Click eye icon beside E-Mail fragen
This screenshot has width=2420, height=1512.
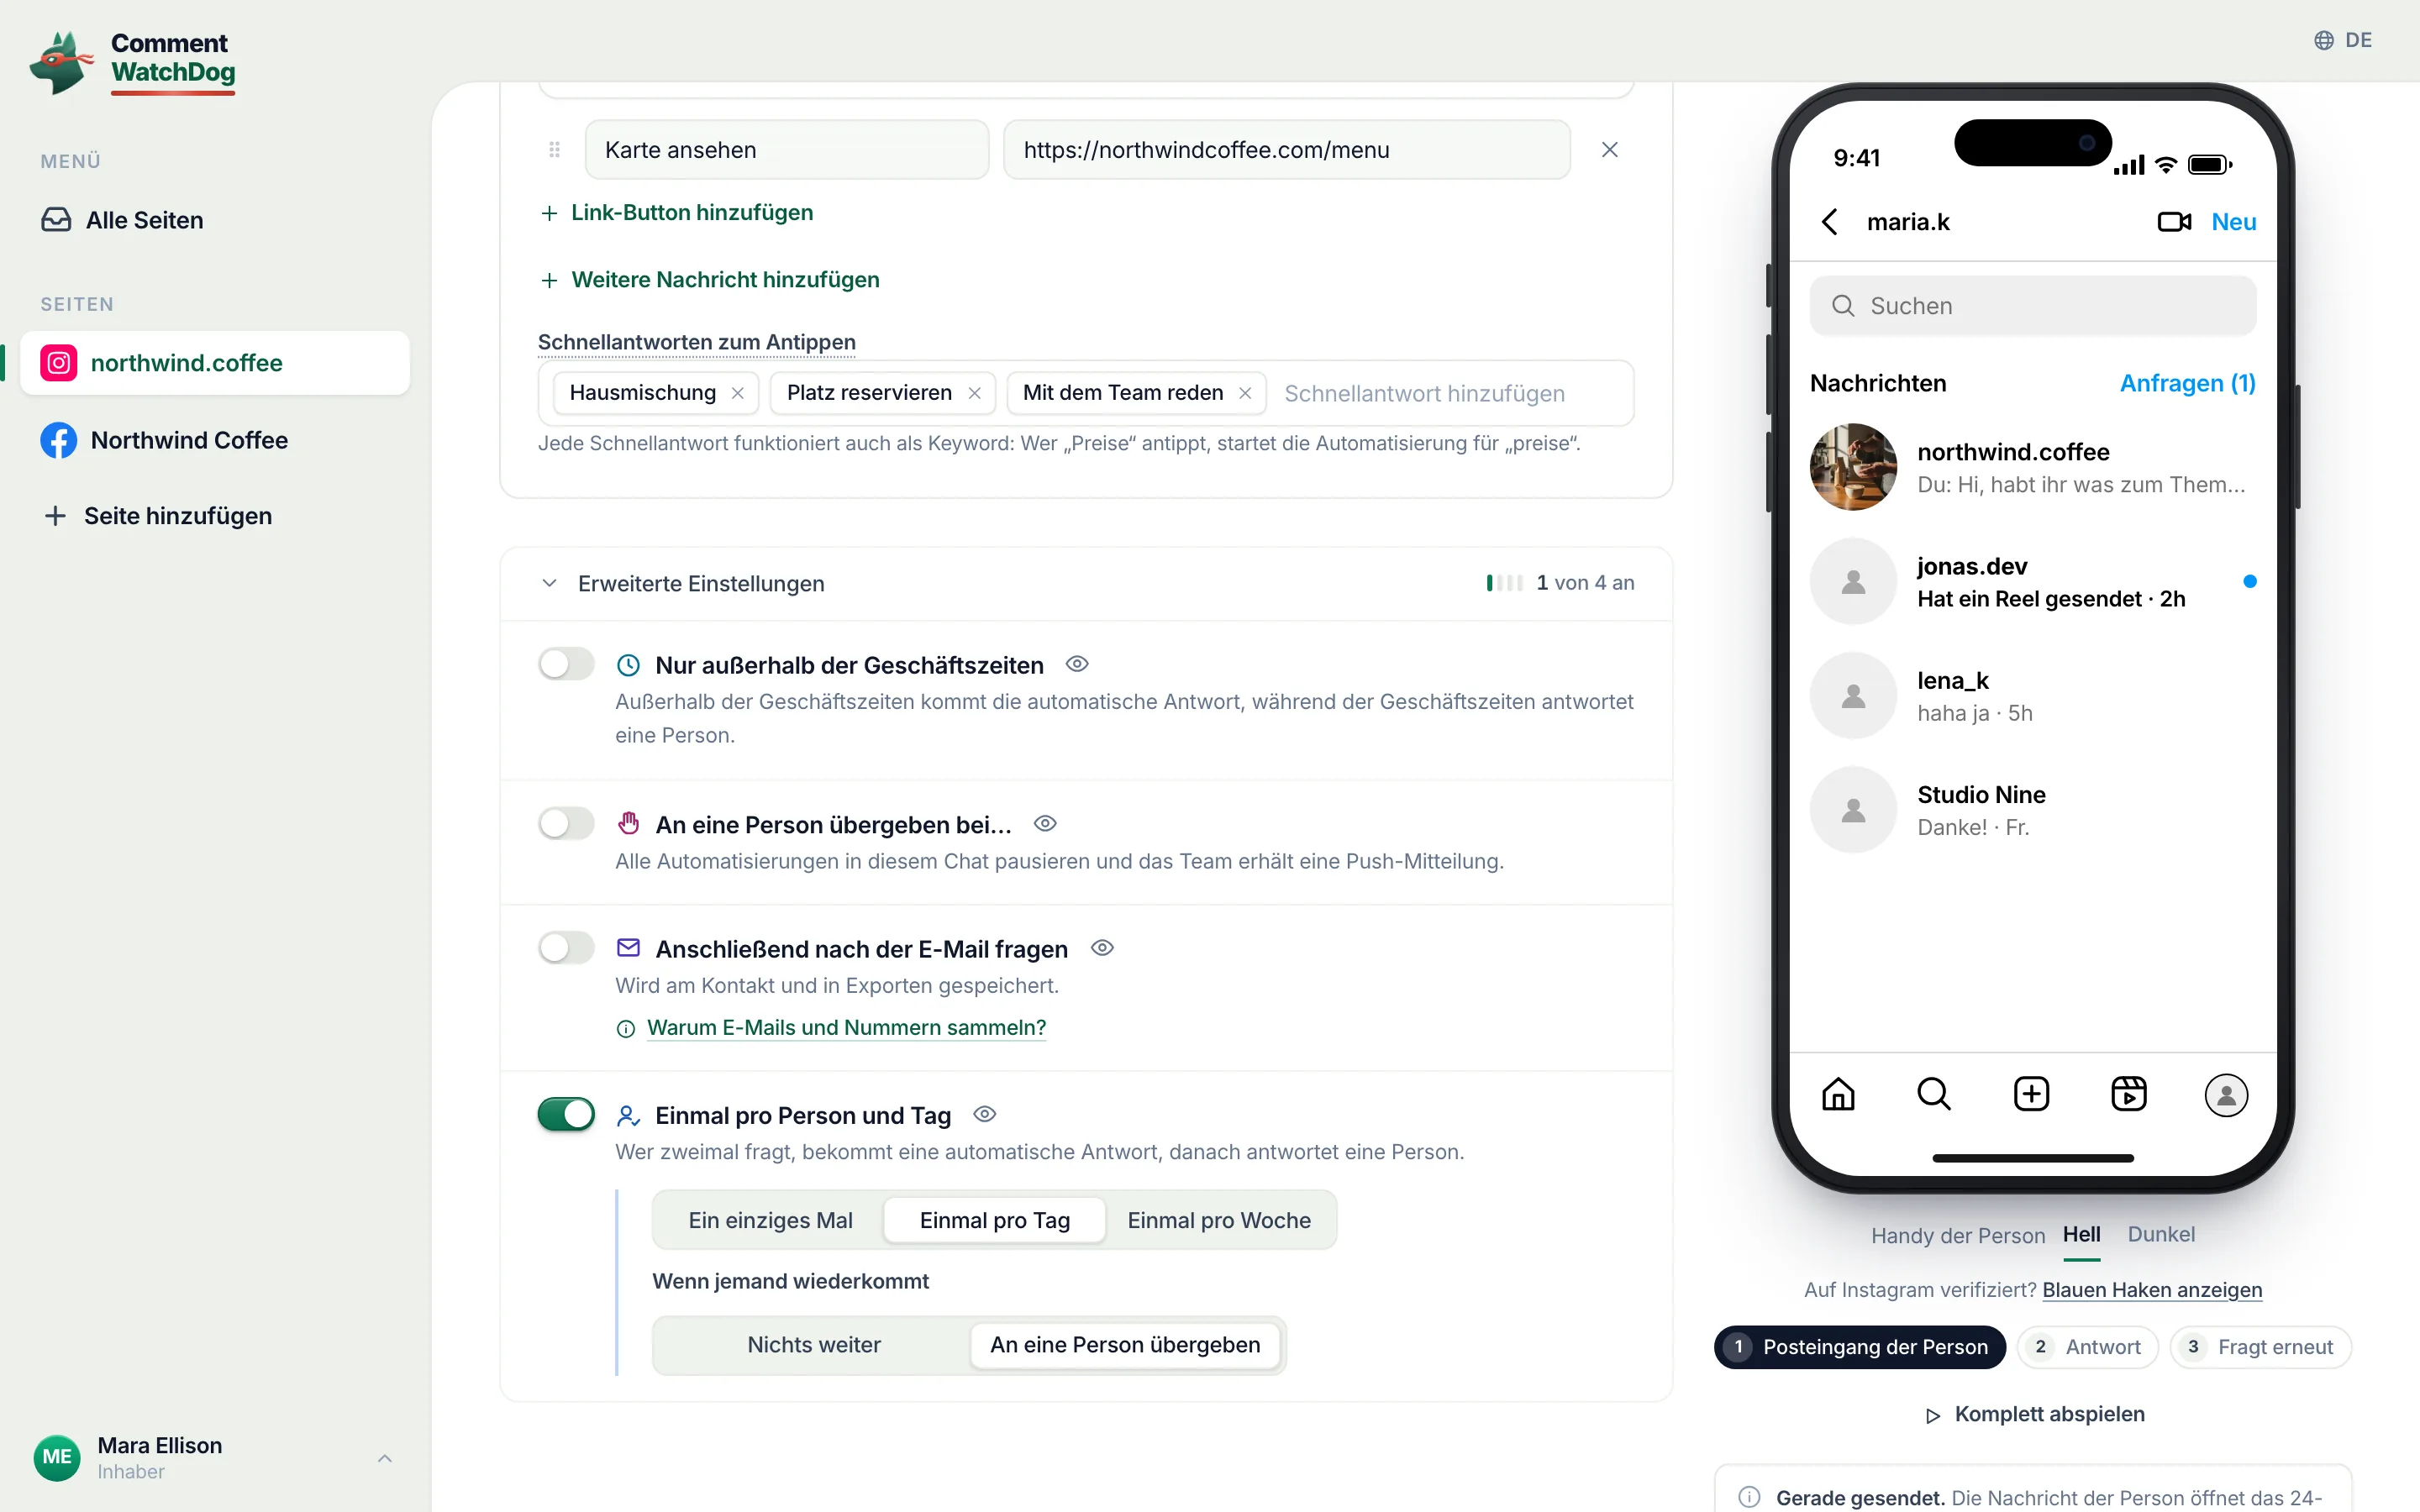point(1102,948)
